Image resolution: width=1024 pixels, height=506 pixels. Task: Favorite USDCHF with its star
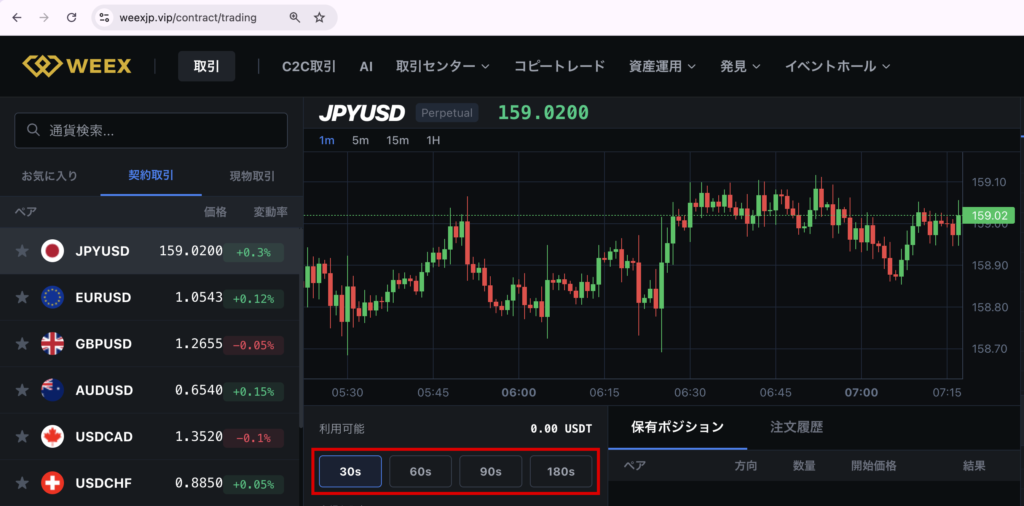[22, 483]
